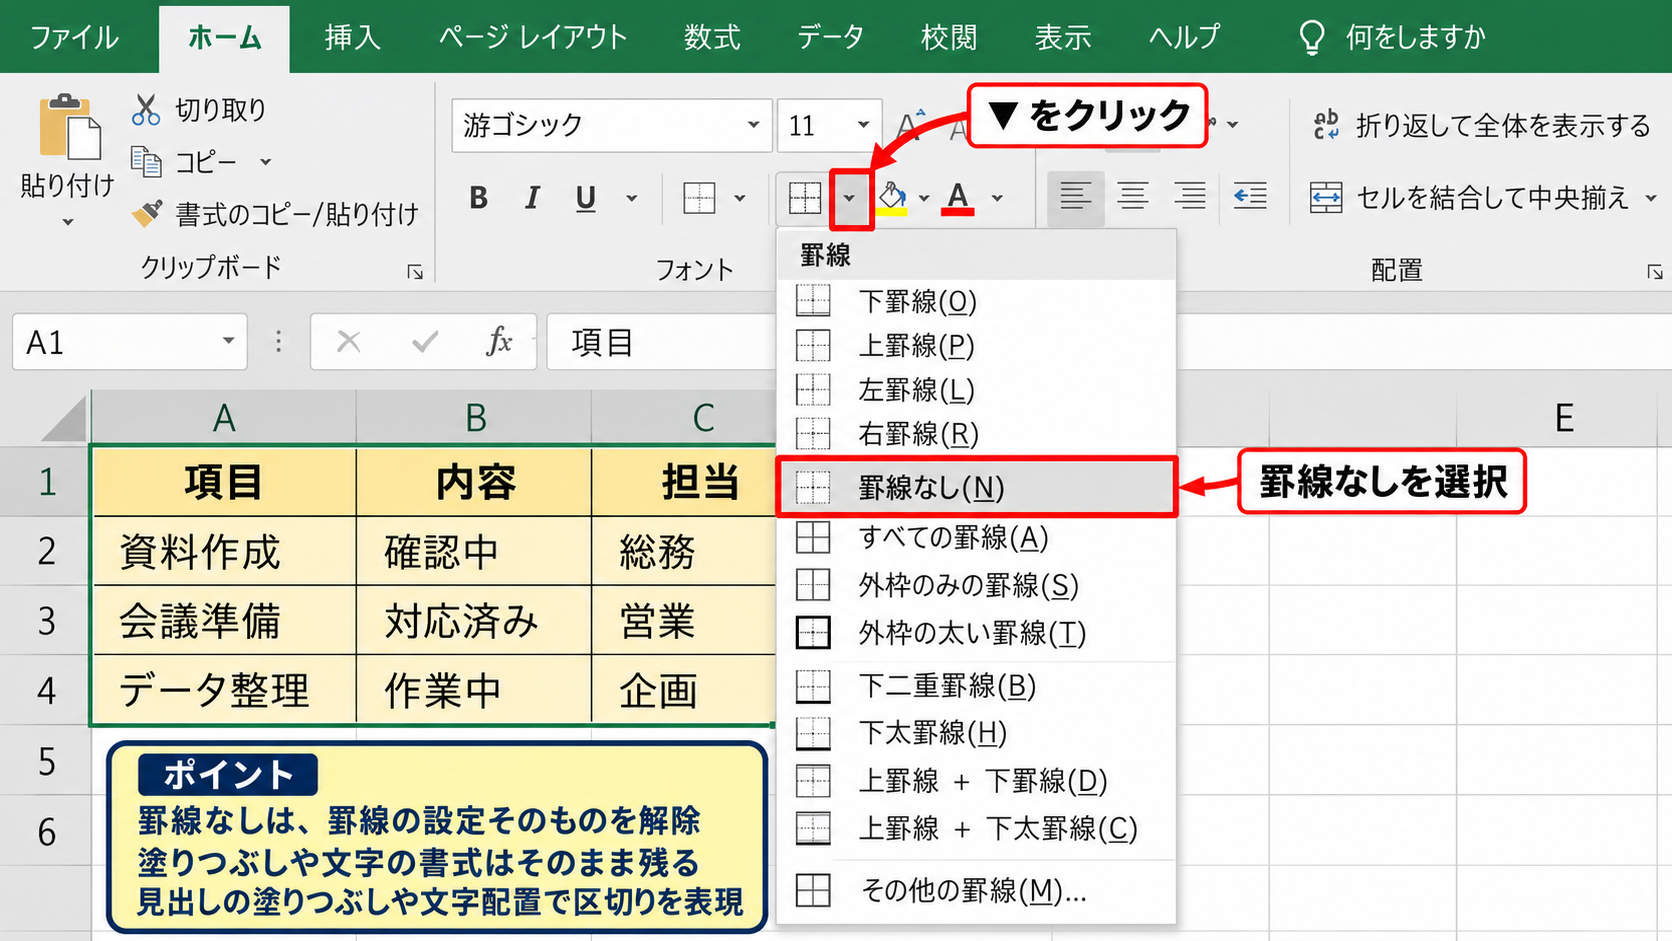Select 罫線なし(N) from menu
1672x941 pixels.
[976, 488]
